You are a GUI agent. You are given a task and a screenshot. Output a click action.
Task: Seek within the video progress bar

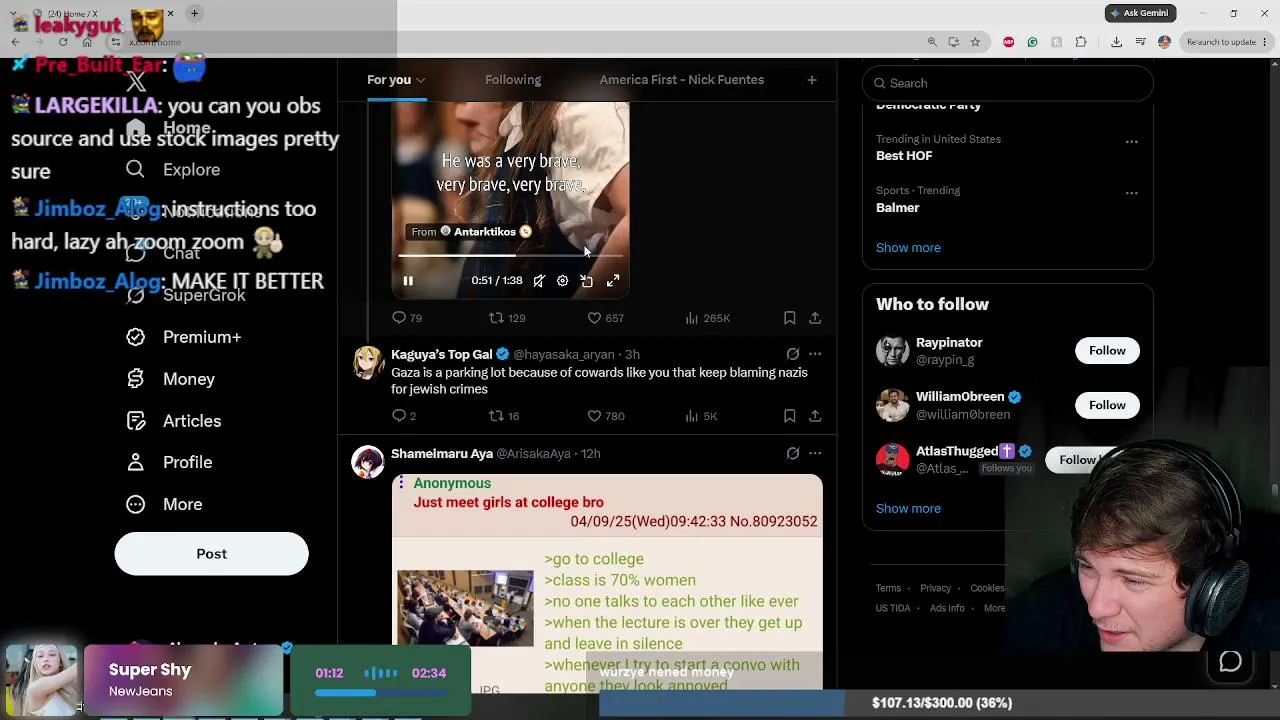pyautogui.click(x=510, y=256)
